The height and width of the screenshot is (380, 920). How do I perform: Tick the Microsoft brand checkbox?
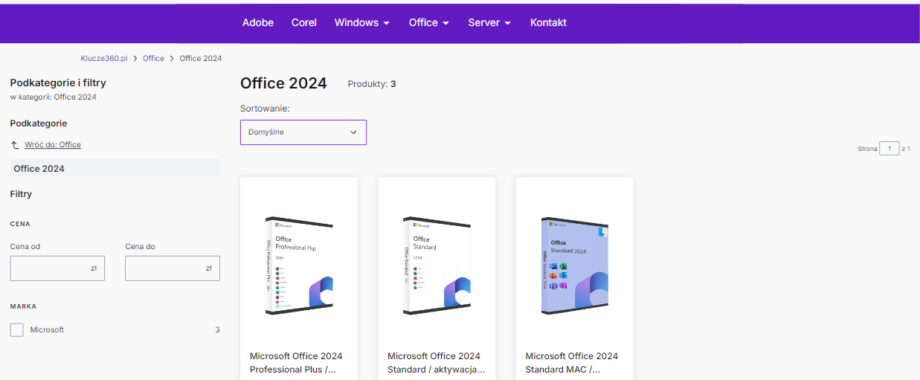coord(17,330)
